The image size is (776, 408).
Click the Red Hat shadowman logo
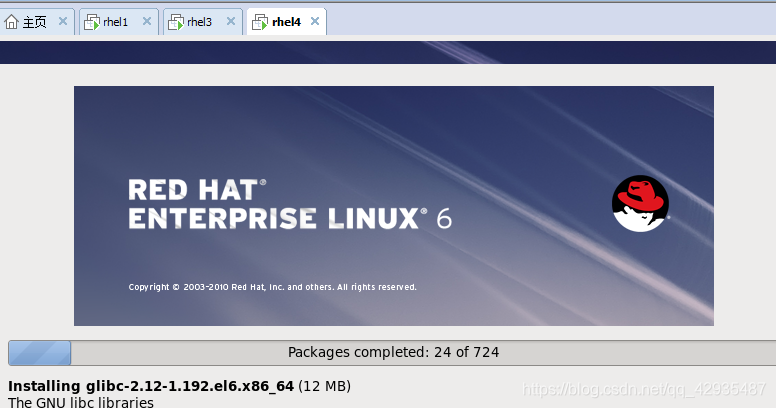[640, 204]
